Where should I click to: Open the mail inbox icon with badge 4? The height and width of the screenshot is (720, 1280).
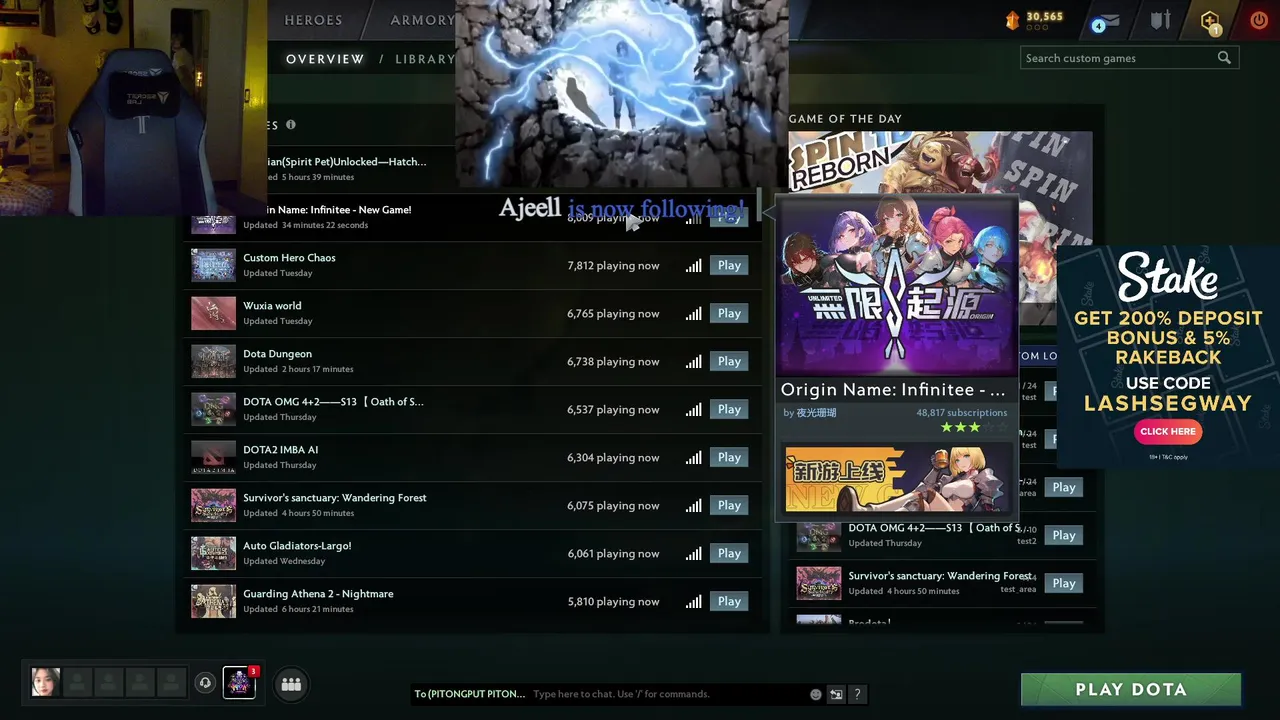1107,22
